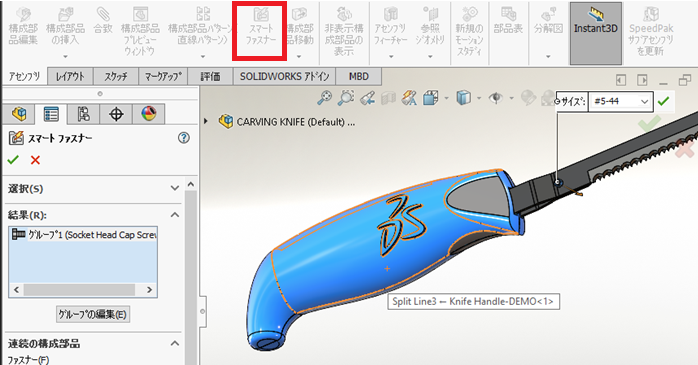Click グループの編集(E) button
The height and width of the screenshot is (365, 698).
click(93, 315)
